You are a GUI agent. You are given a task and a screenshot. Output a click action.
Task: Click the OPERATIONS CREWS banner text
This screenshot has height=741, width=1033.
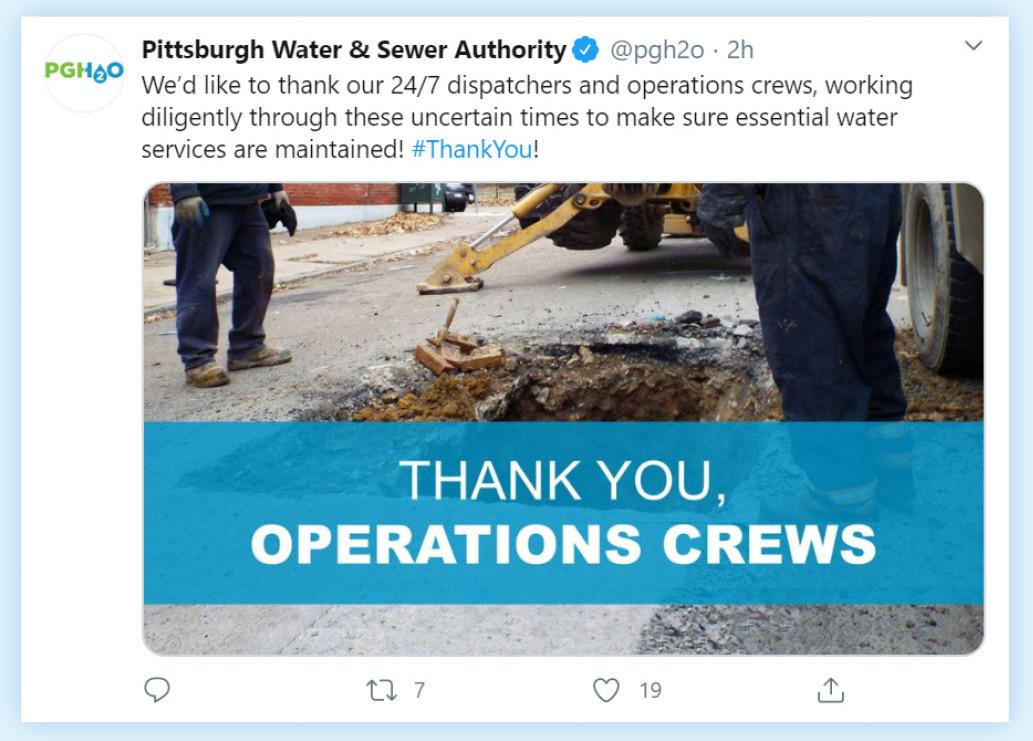(x=563, y=544)
